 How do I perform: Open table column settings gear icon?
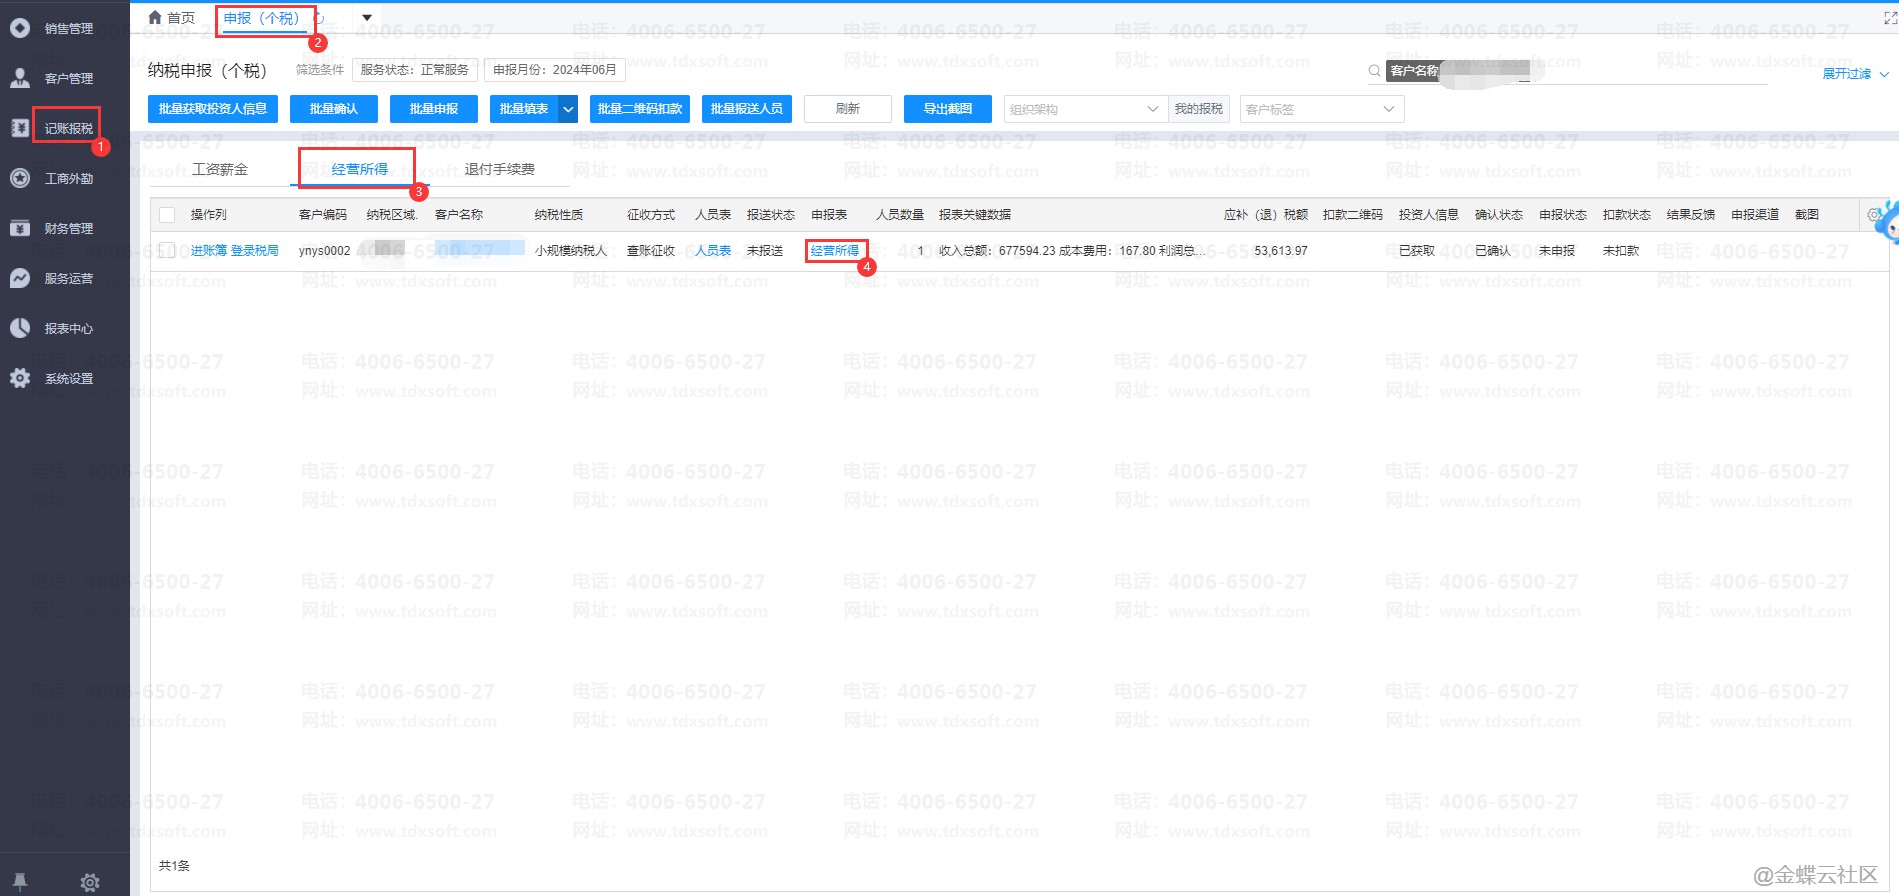pyautogui.click(x=1874, y=215)
